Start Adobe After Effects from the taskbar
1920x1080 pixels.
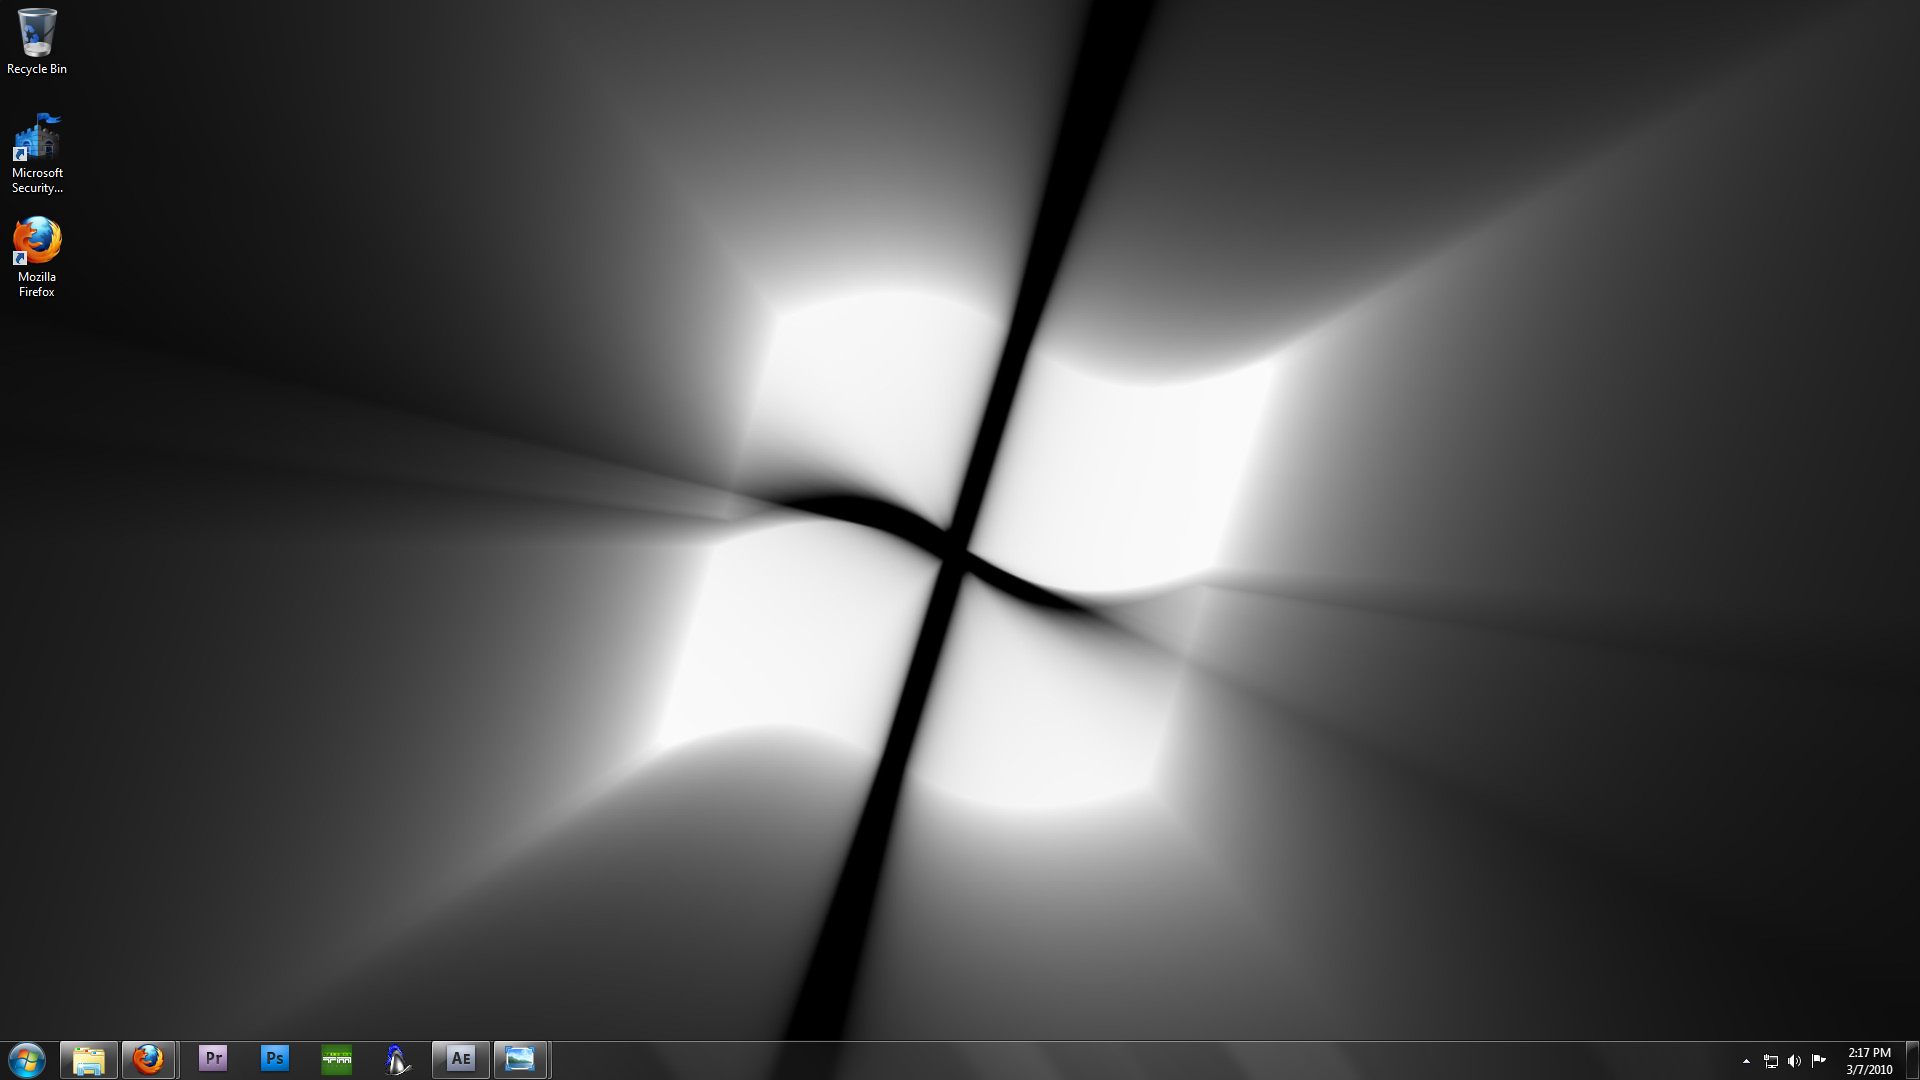click(x=460, y=1059)
